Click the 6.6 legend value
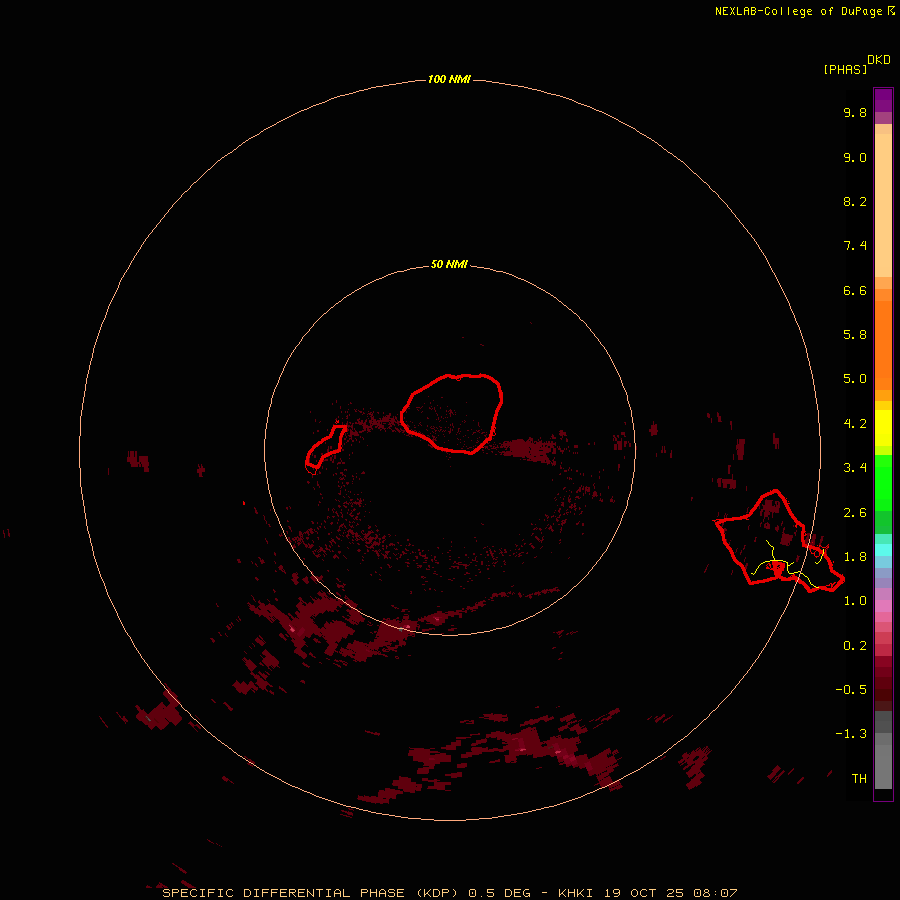 [855, 290]
